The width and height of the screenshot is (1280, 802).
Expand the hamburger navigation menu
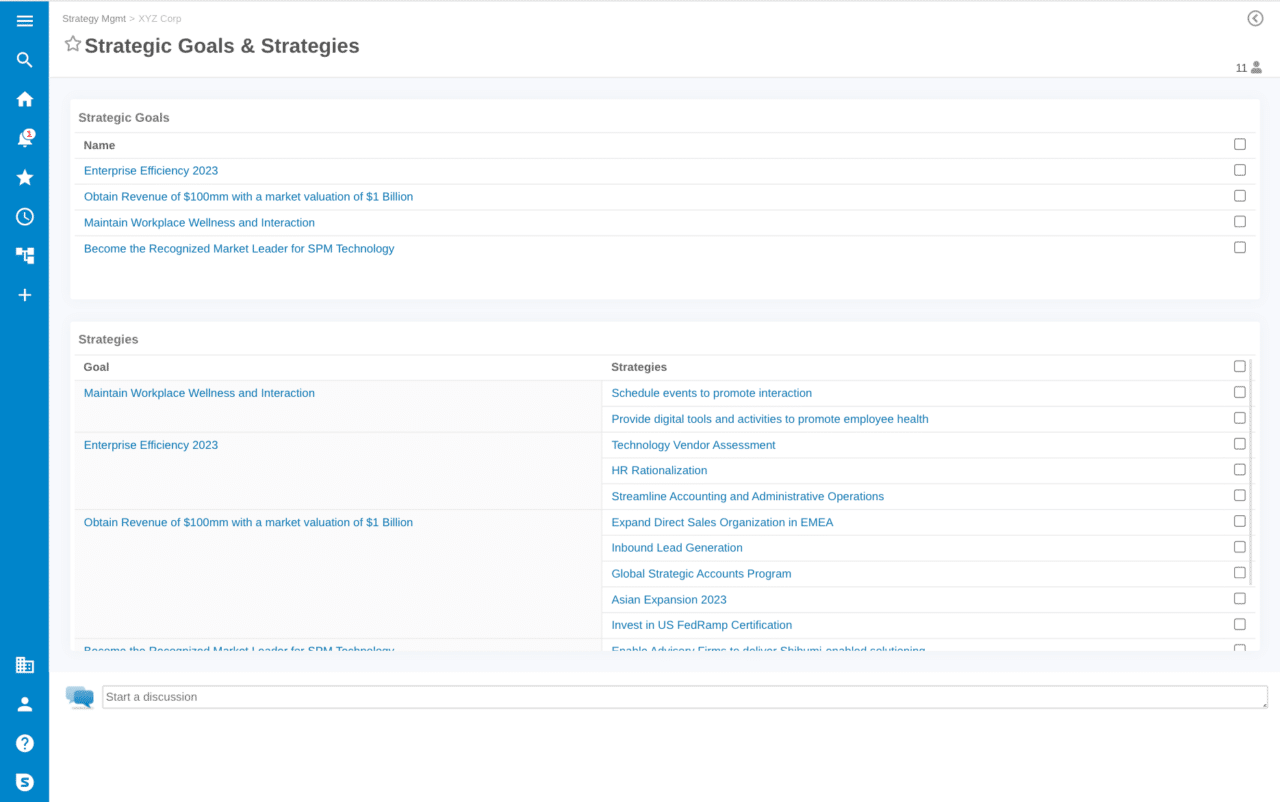pos(24,20)
